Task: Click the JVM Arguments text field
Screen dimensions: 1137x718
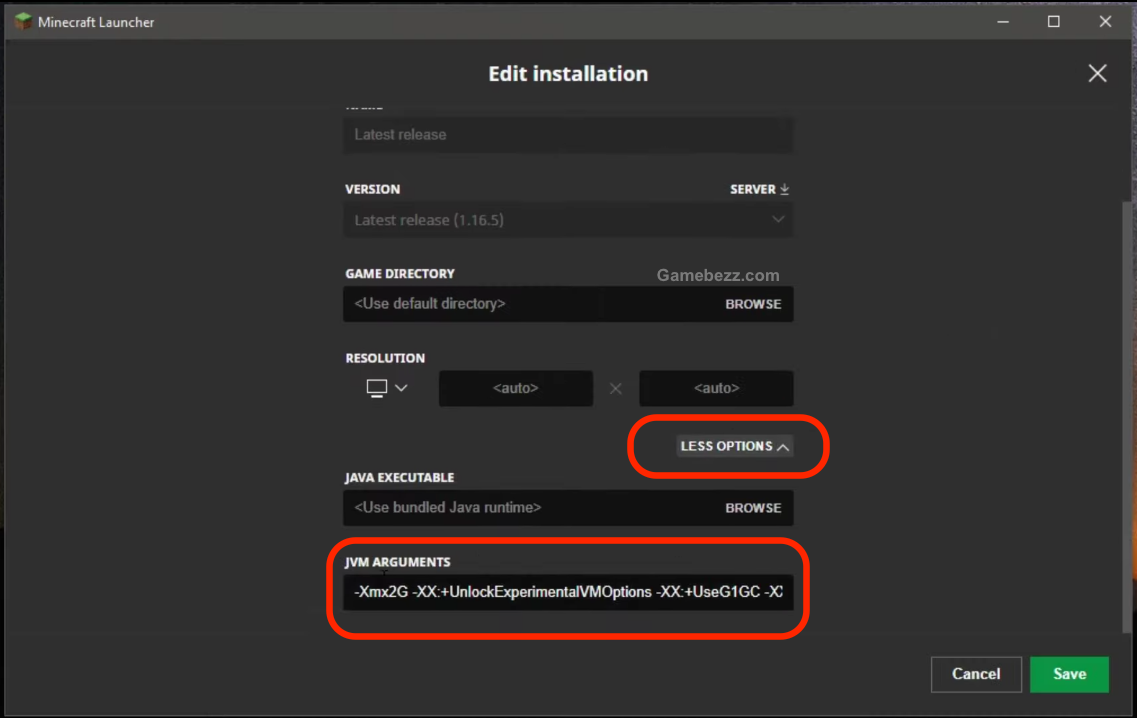Action: point(568,592)
